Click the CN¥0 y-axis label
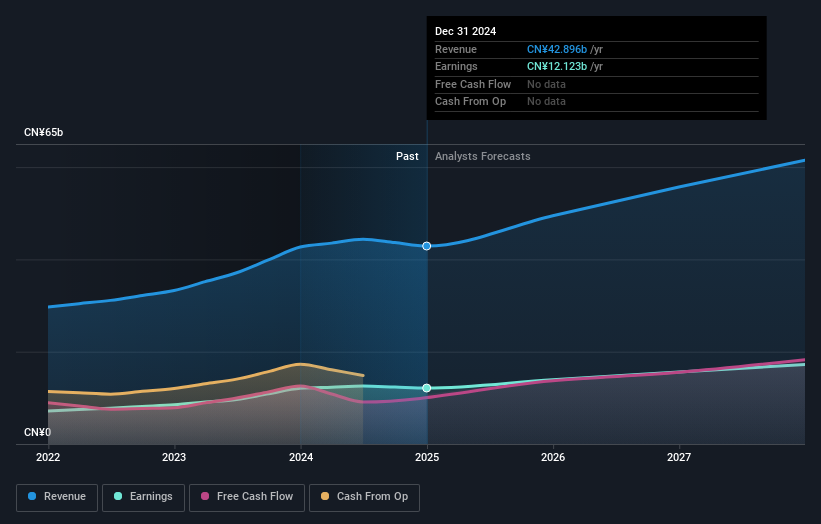Screen dimensions: 821x524 tap(37, 432)
